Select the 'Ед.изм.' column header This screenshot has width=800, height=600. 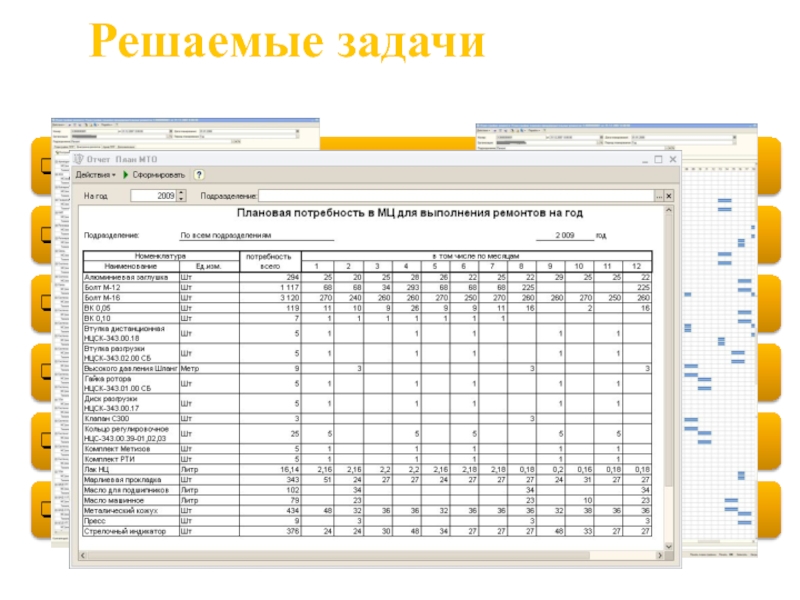(209, 266)
